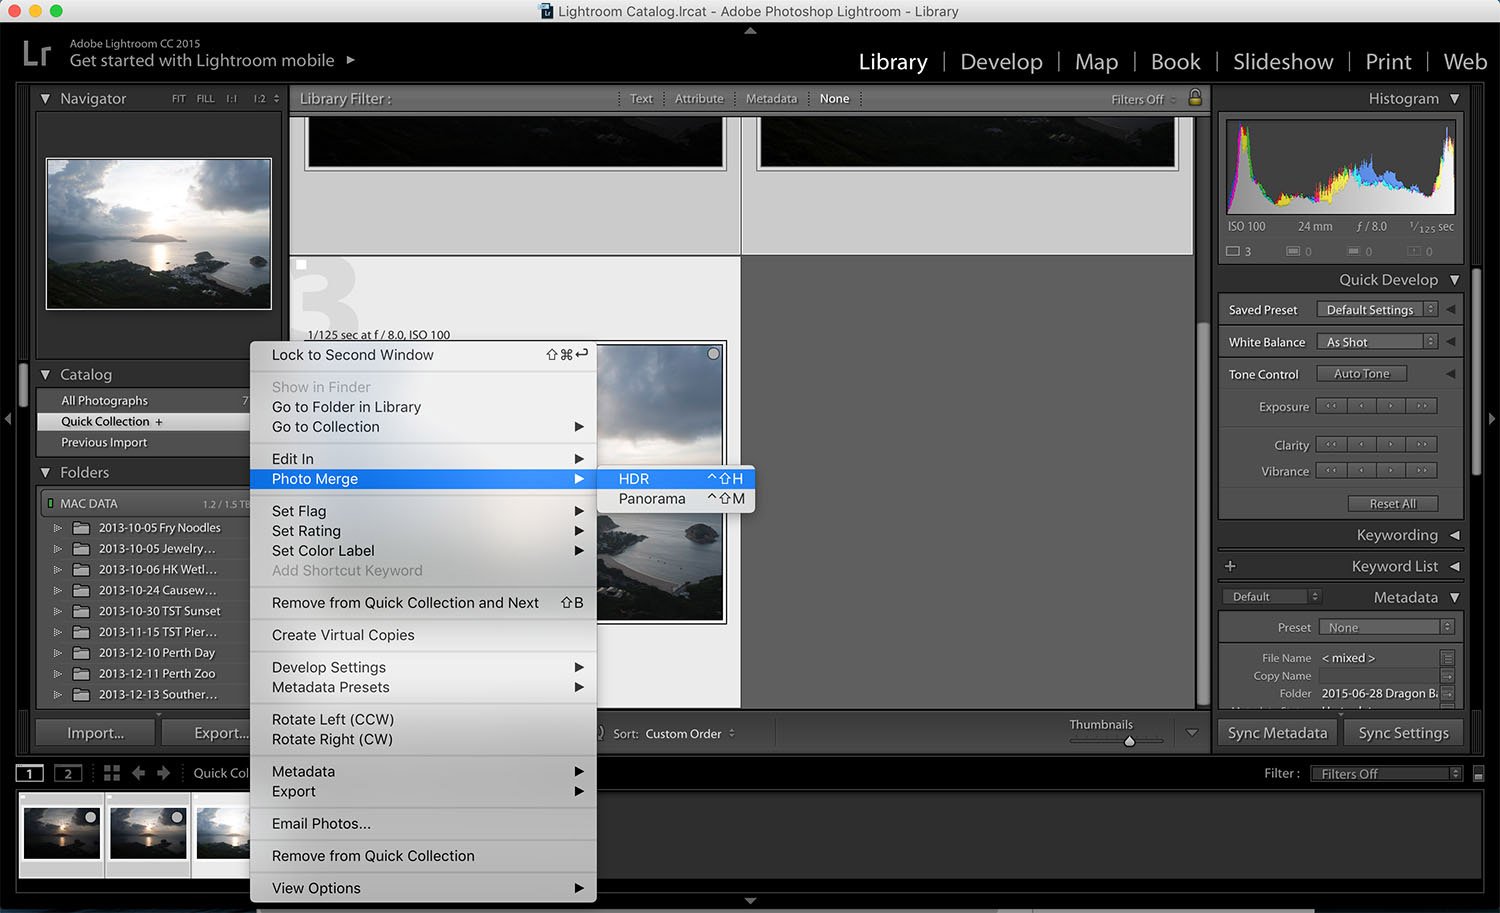Click the folder icon beside 2013-10-30 TST Sunset

coord(81,611)
